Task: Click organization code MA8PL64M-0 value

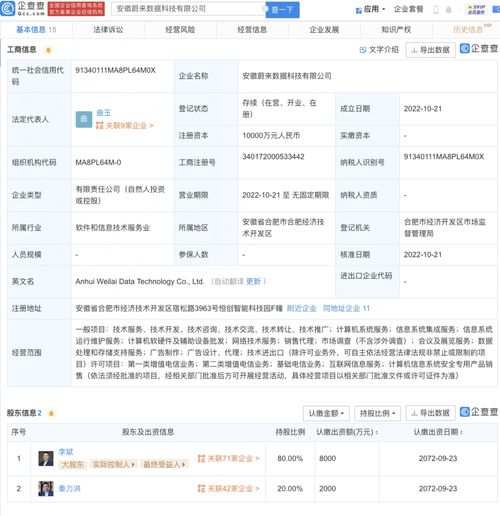Action: point(98,162)
